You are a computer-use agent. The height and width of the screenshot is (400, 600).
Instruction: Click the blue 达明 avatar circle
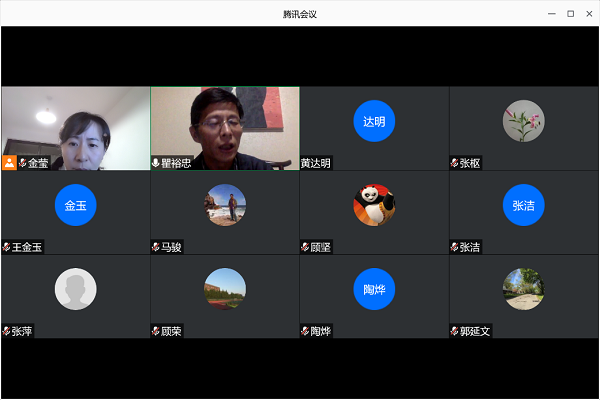pos(374,122)
